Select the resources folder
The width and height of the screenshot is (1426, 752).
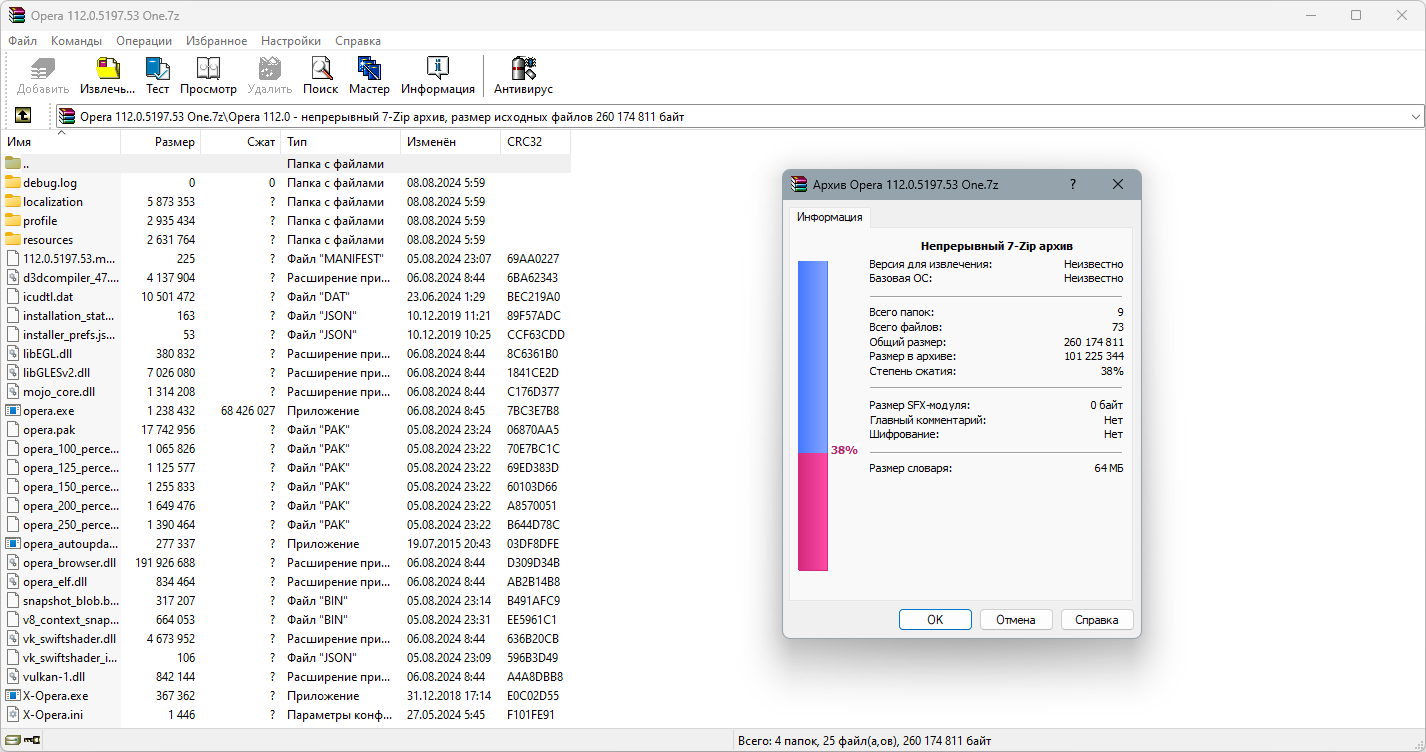point(48,240)
